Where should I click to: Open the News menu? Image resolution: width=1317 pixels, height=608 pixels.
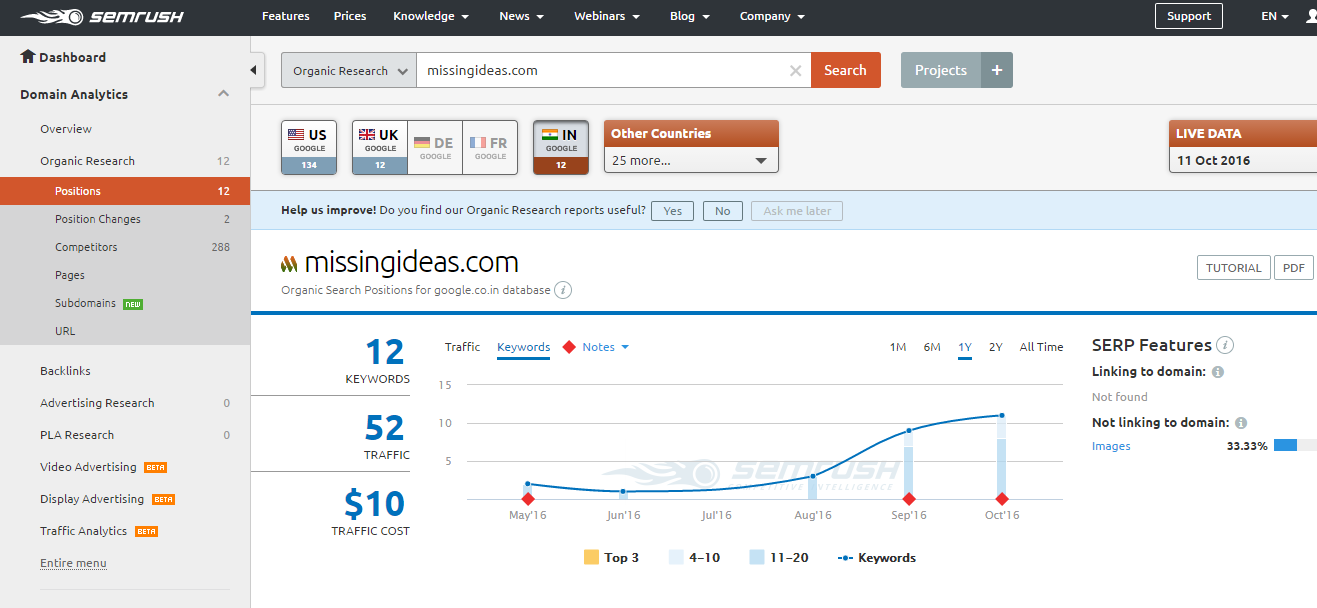(522, 16)
